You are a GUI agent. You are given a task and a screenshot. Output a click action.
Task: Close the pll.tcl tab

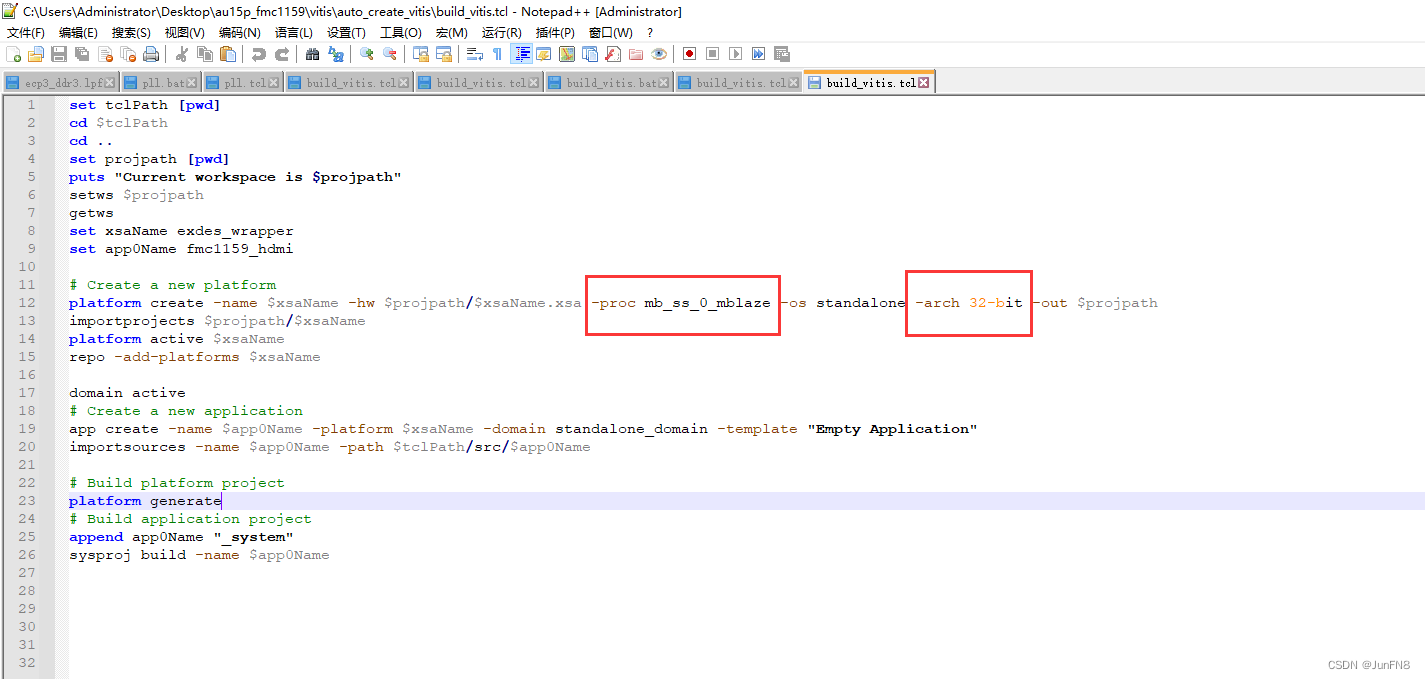(x=273, y=83)
